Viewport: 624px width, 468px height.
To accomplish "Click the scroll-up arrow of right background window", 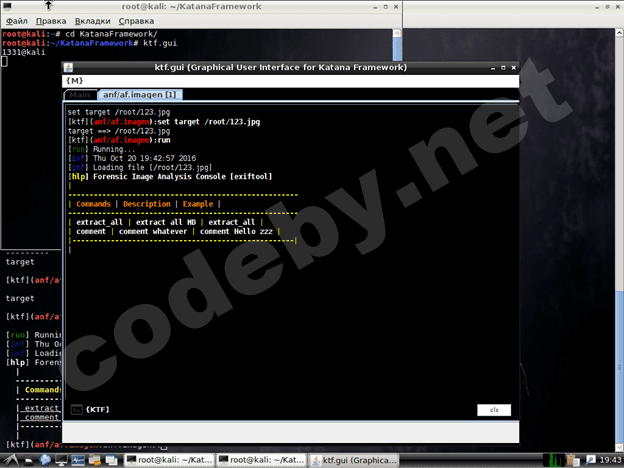I will tap(619, 32).
